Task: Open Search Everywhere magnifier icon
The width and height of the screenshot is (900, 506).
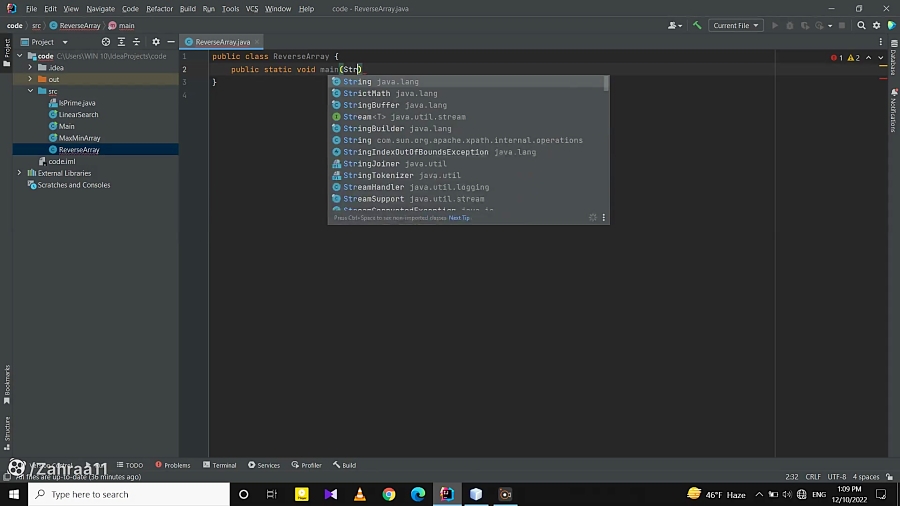Action: (x=861, y=25)
